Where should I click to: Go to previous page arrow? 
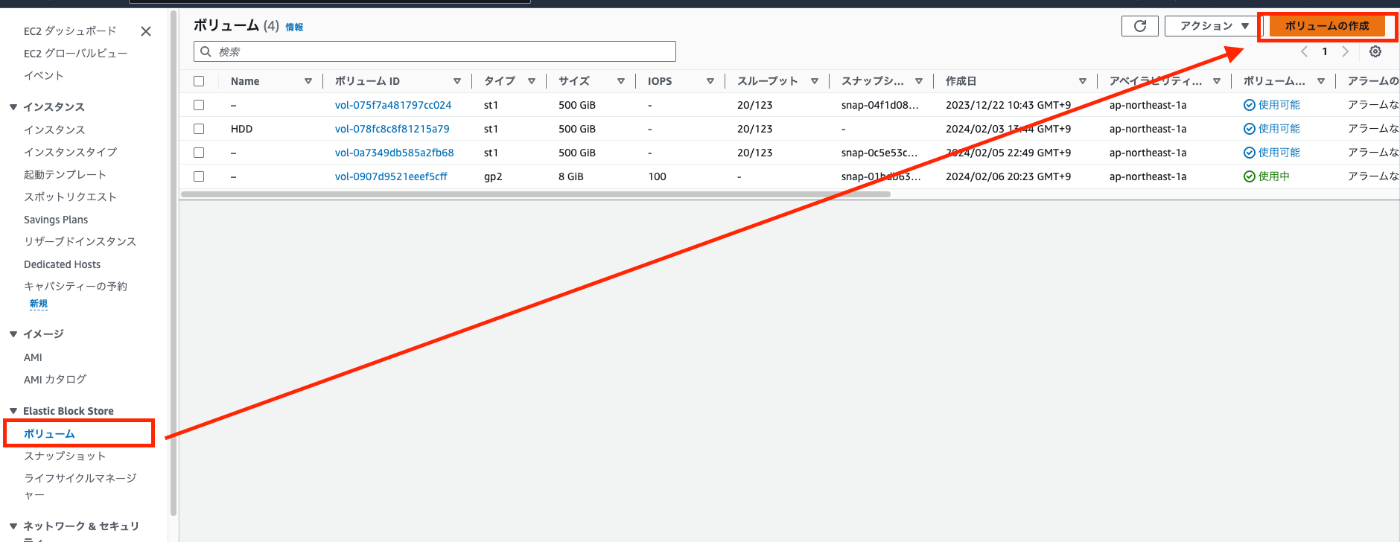(1304, 51)
